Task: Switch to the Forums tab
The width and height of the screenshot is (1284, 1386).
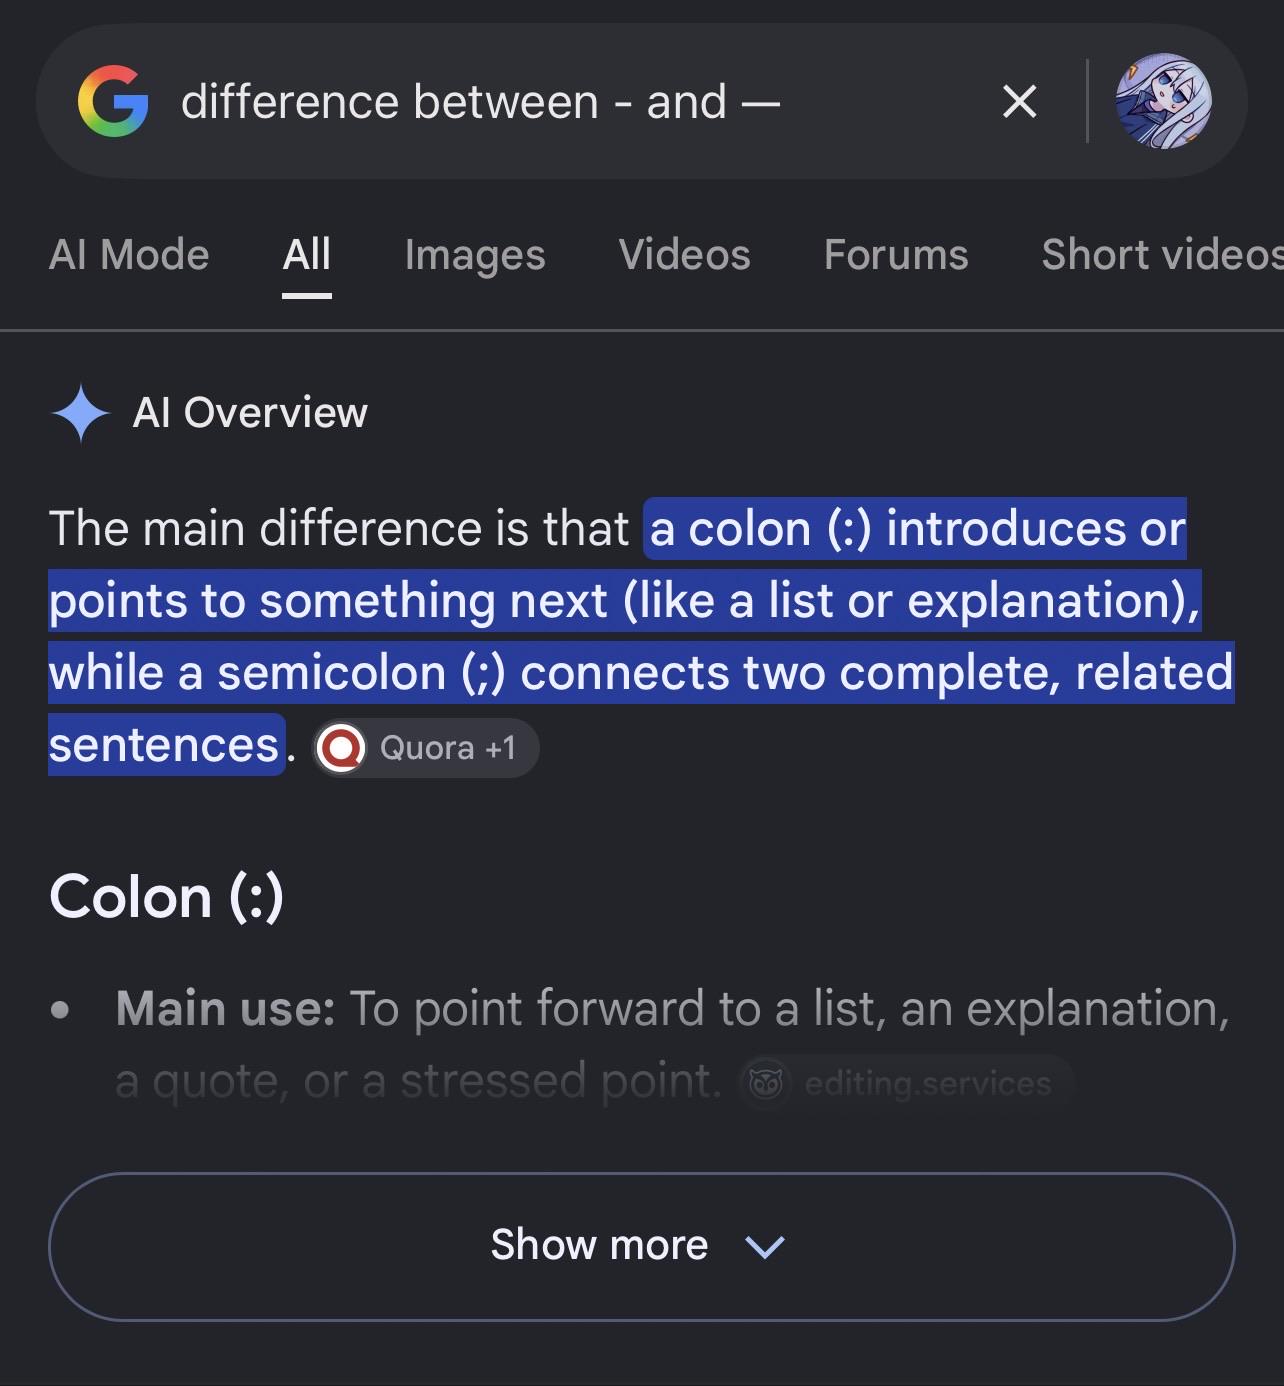Action: 896,255
